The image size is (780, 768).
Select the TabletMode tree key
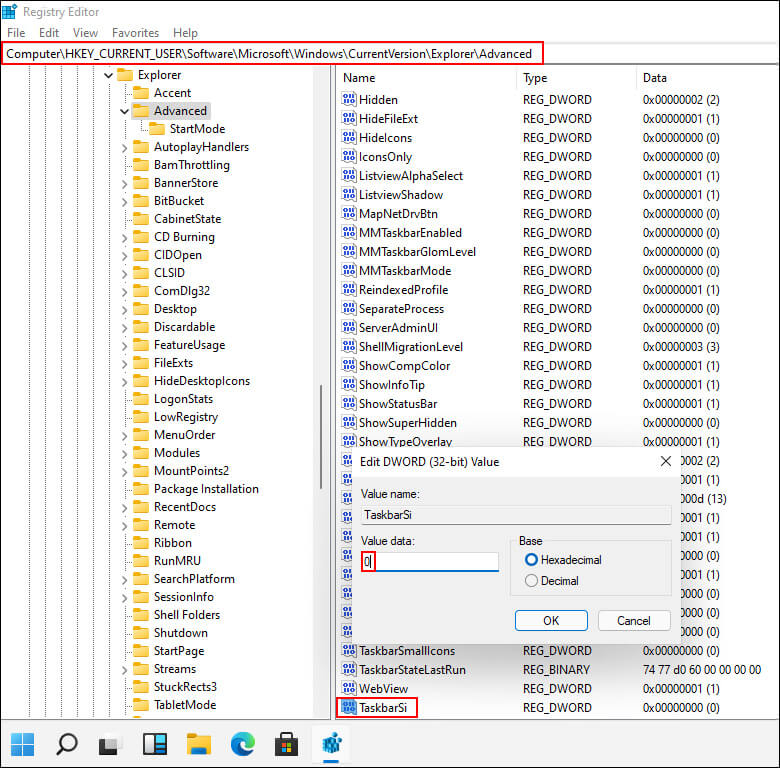click(185, 705)
